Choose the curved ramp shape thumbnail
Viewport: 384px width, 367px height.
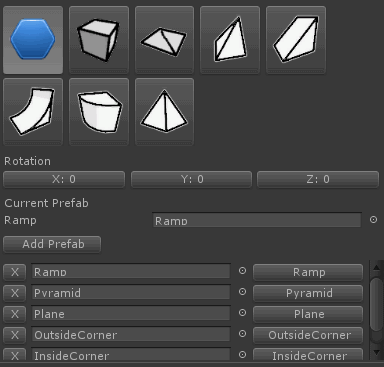tap(33, 112)
